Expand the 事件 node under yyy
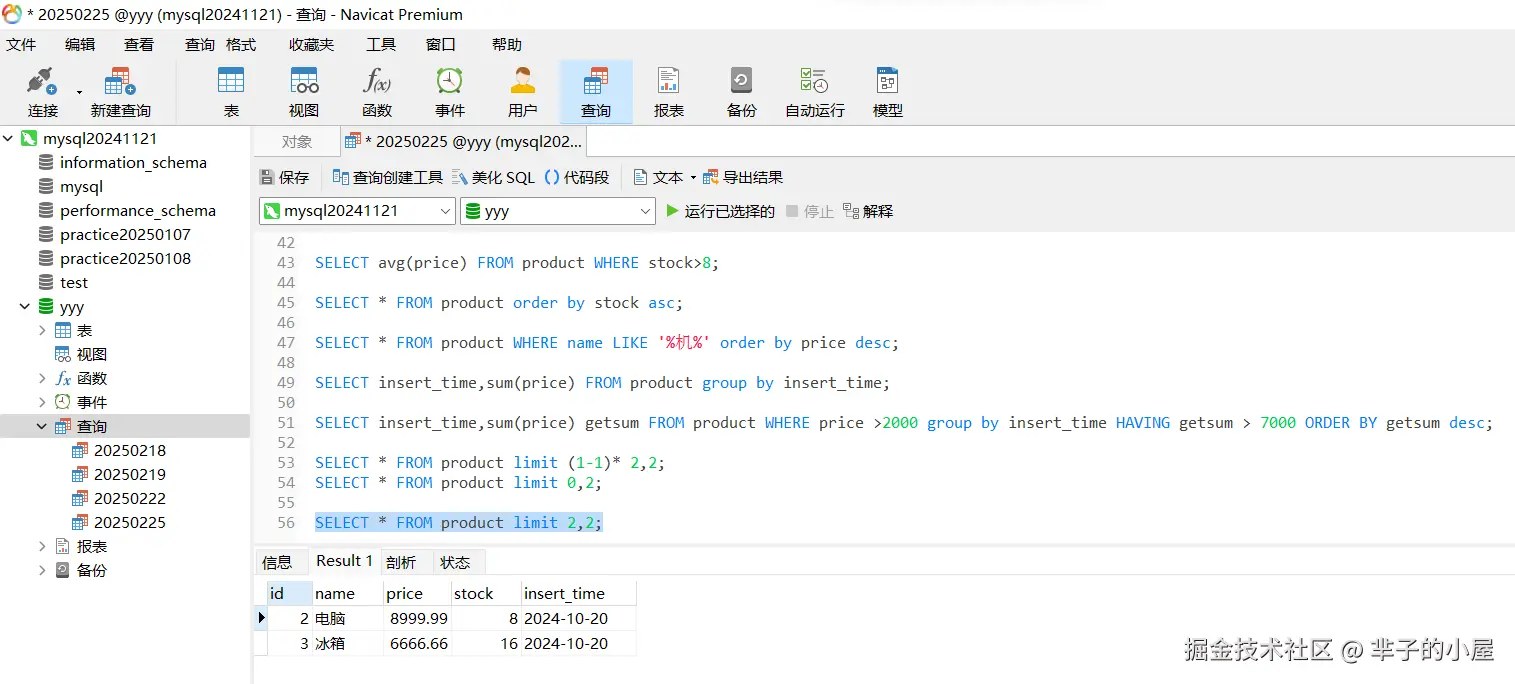The height and width of the screenshot is (684, 1515). coord(42,402)
